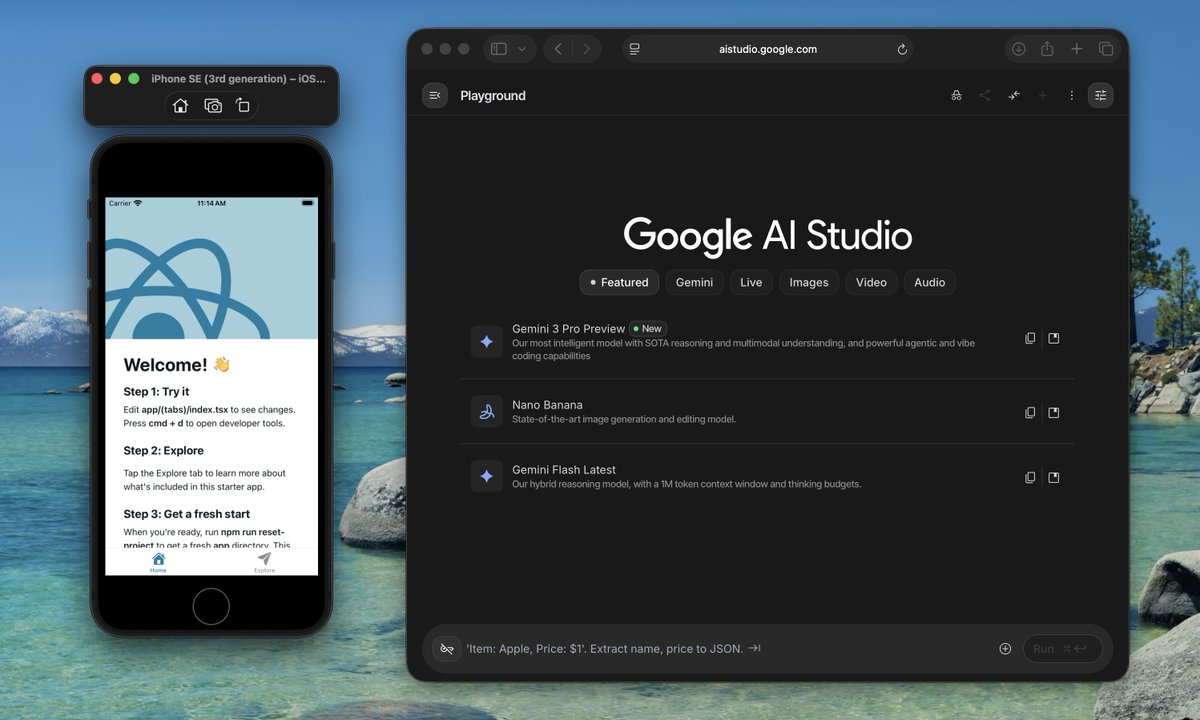Image resolution: width=1200 pixels, height=720 pixels.
Task: Click the Simulator window title text
Action: [x=240, y=78]
